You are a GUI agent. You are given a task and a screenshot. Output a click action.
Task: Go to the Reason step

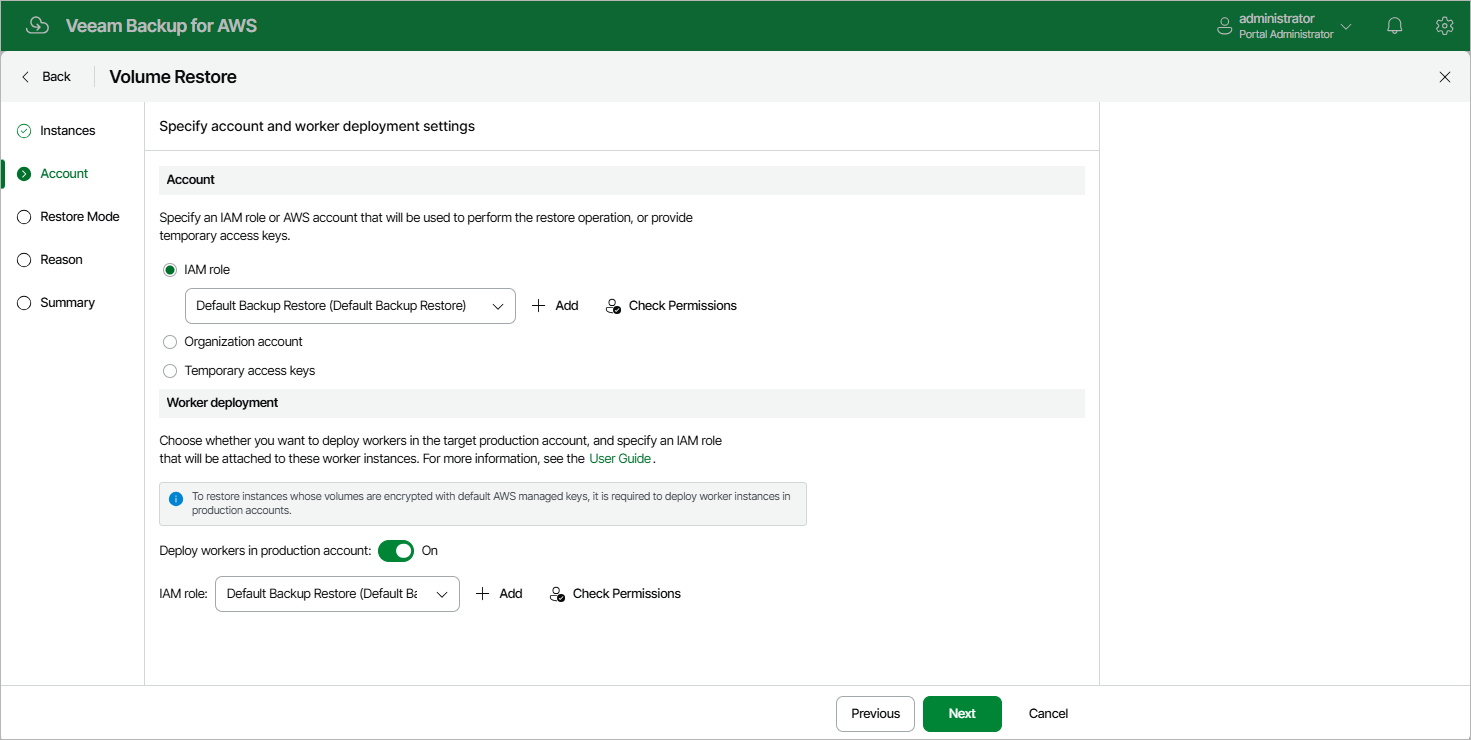[x=61, y=260]
